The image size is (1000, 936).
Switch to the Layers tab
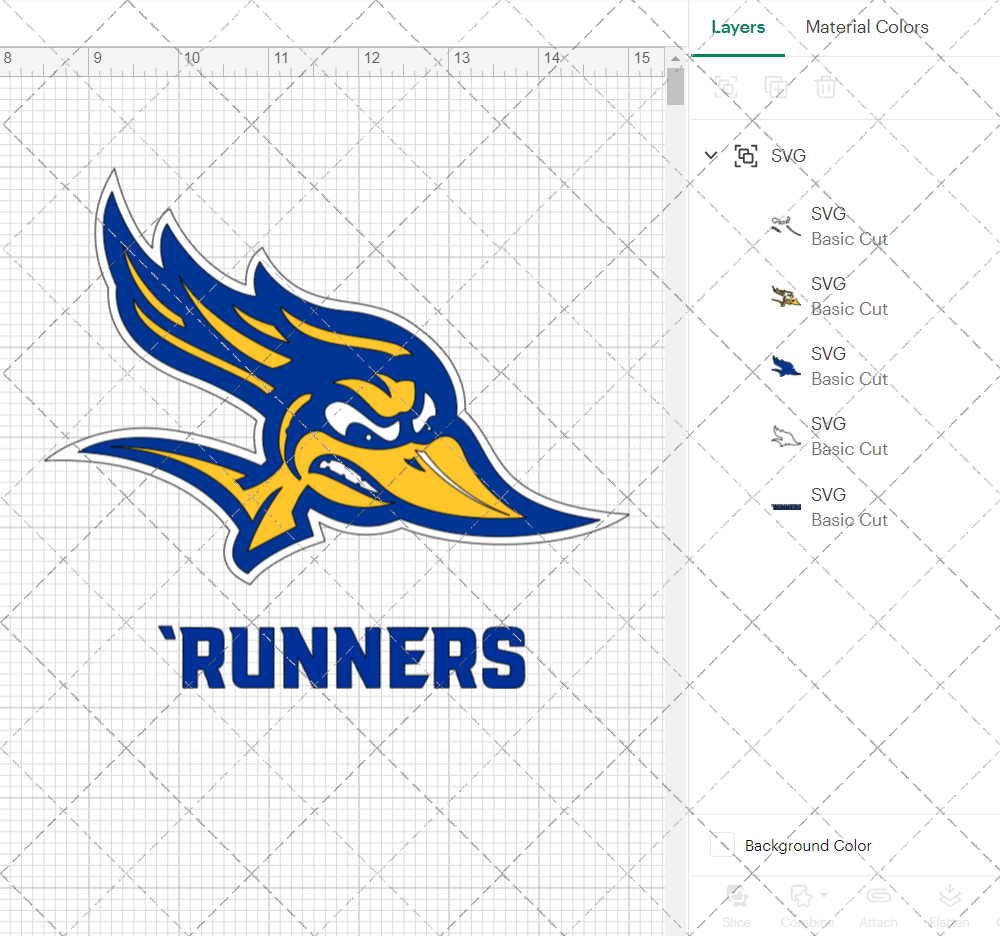(738, 27)
